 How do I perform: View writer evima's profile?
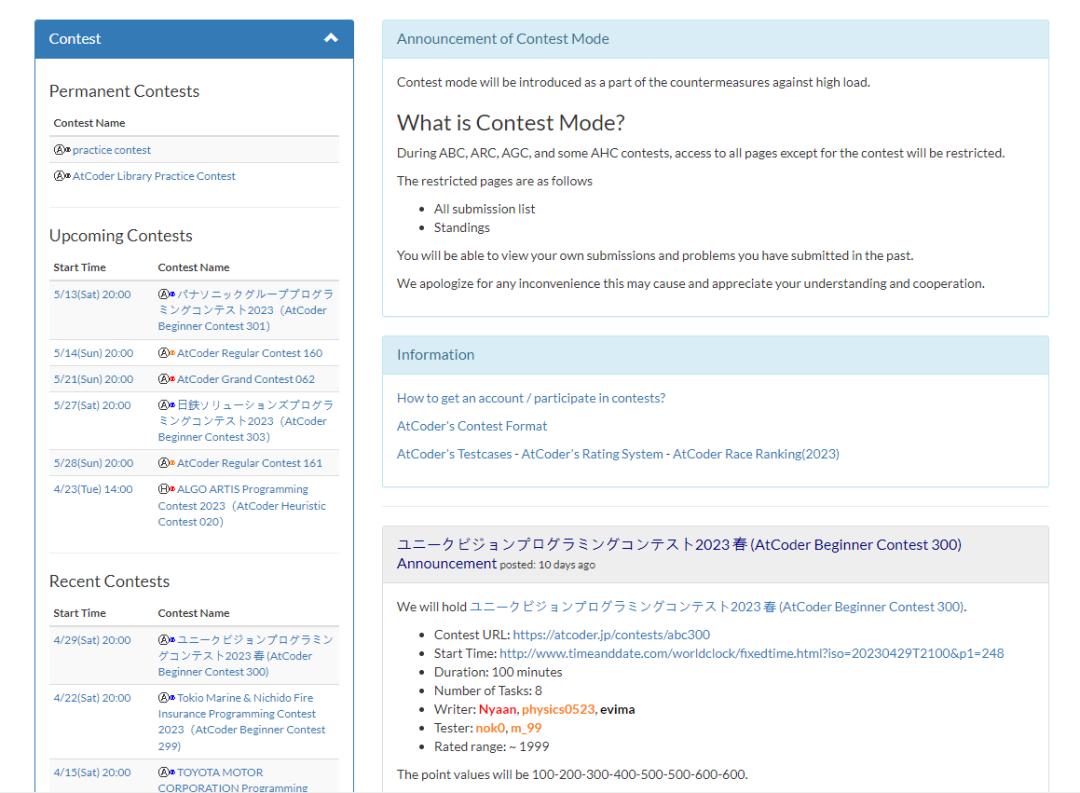[x=617, y=709]
